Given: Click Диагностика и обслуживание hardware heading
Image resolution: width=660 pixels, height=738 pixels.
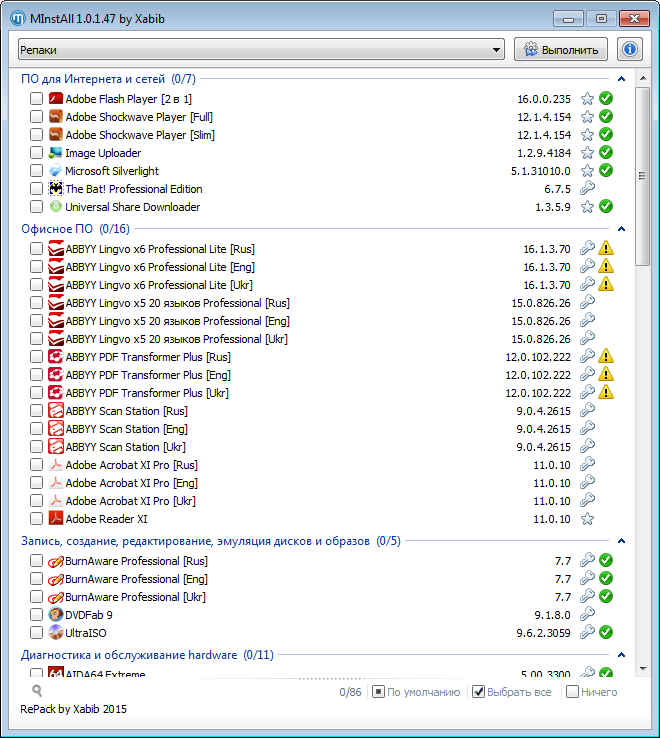Looking at the screenshot, I should click(147, 655).
